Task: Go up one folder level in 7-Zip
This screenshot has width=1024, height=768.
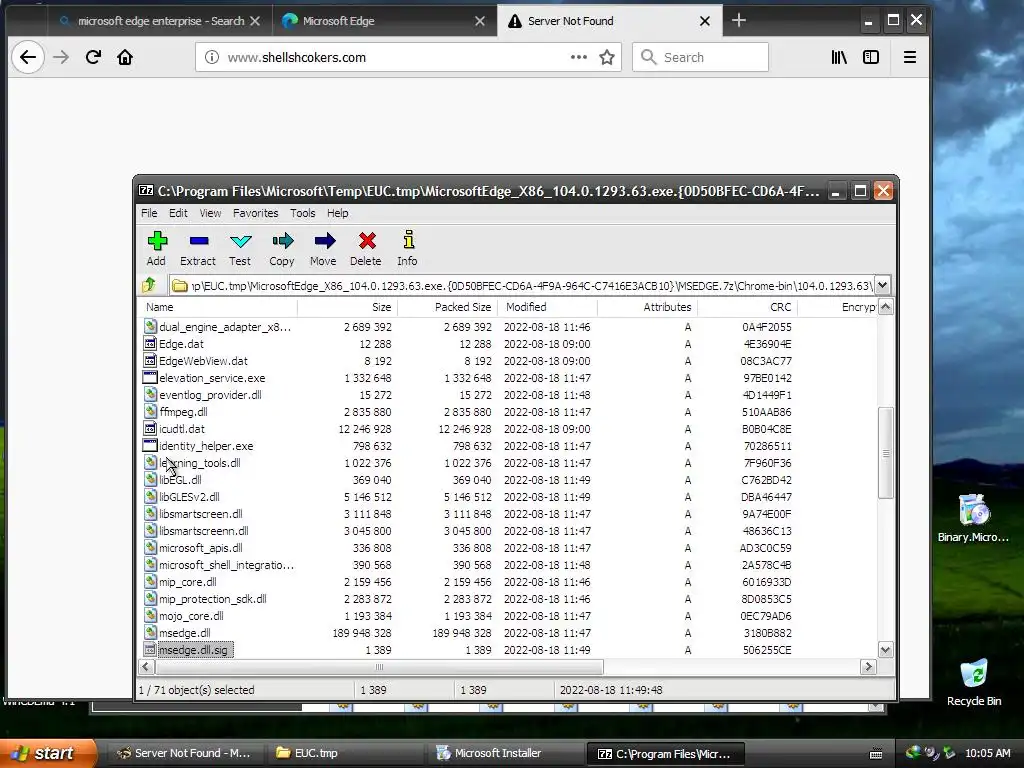Action: tap(150, 285)
